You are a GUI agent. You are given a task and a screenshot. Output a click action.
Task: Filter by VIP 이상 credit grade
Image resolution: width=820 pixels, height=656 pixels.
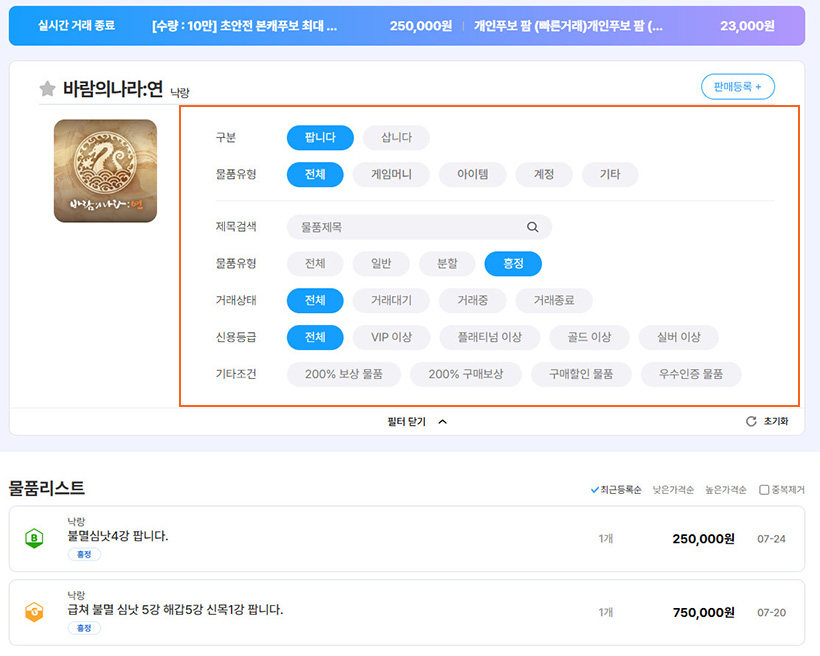(x=391, y=337)
